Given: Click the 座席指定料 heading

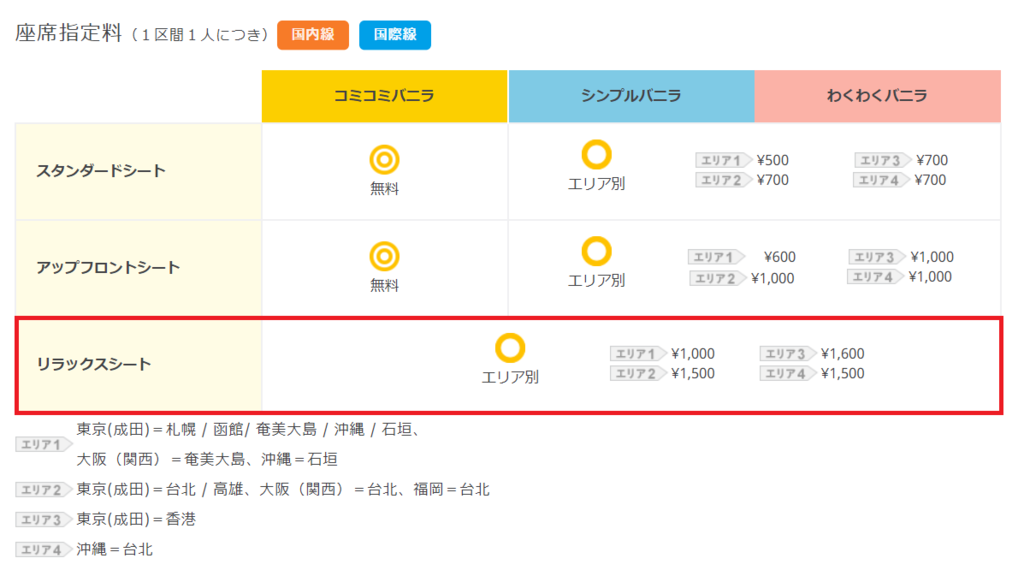Looking at the screenshot, I should coord(69,33).
